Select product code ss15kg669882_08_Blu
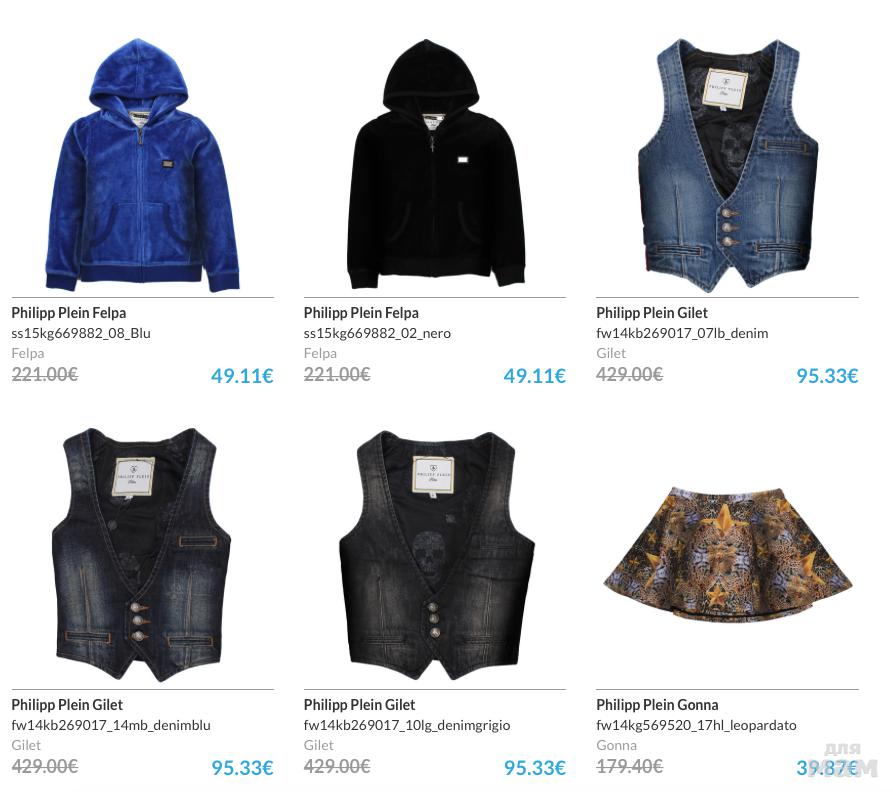 pyautogui.click(x=81, y=333)
